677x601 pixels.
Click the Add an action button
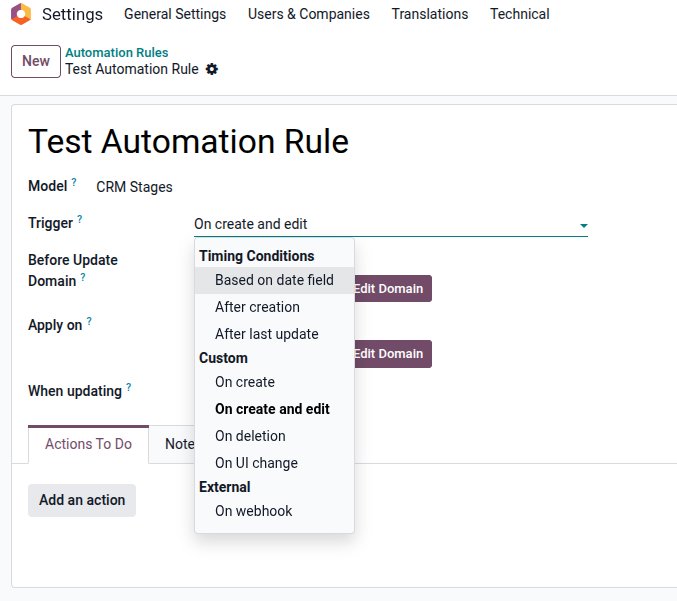pos(82,500)
